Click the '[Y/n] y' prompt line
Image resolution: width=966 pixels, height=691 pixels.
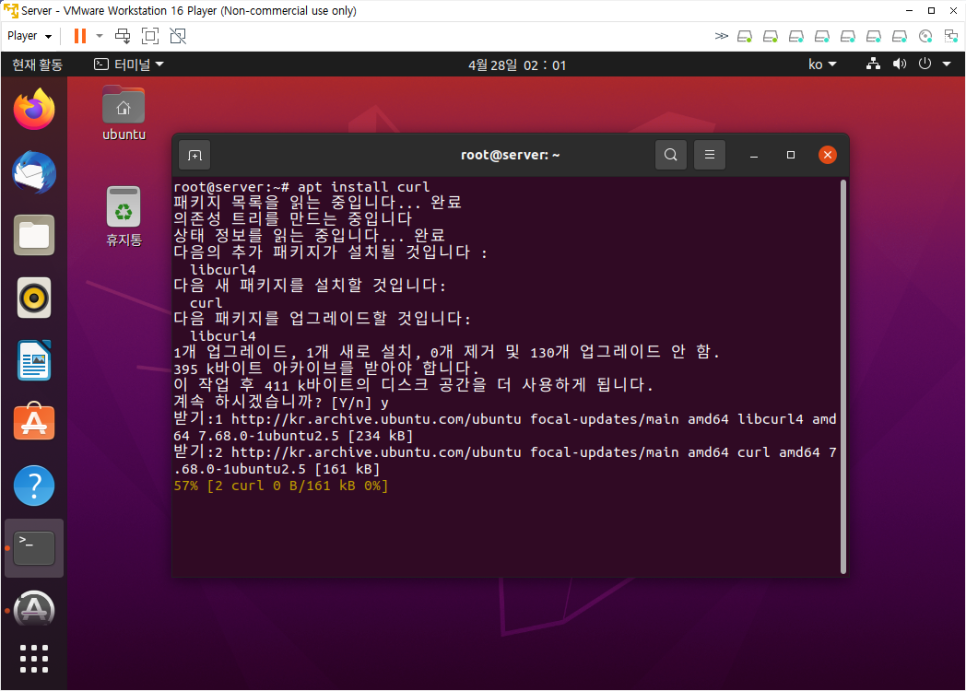[281, 402]
